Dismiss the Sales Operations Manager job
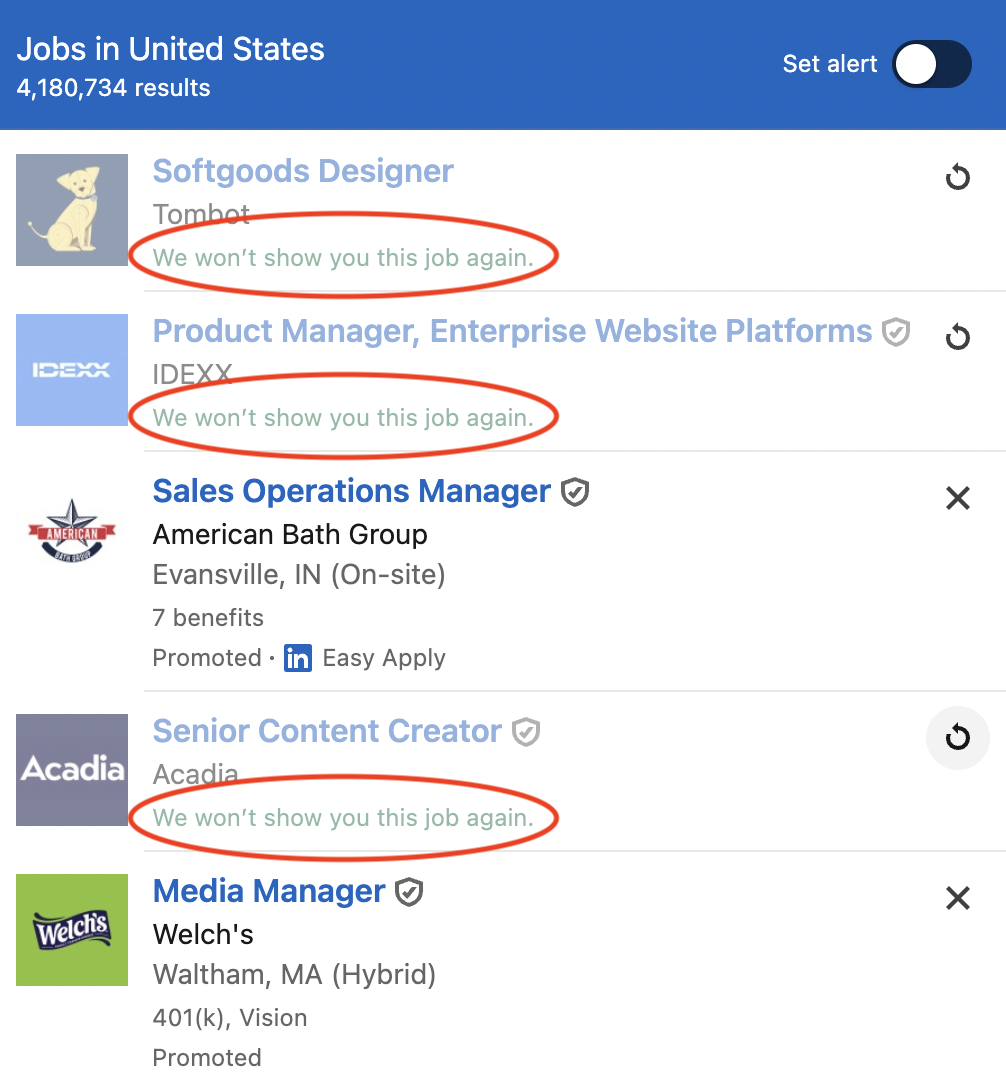 coord(957,498)
